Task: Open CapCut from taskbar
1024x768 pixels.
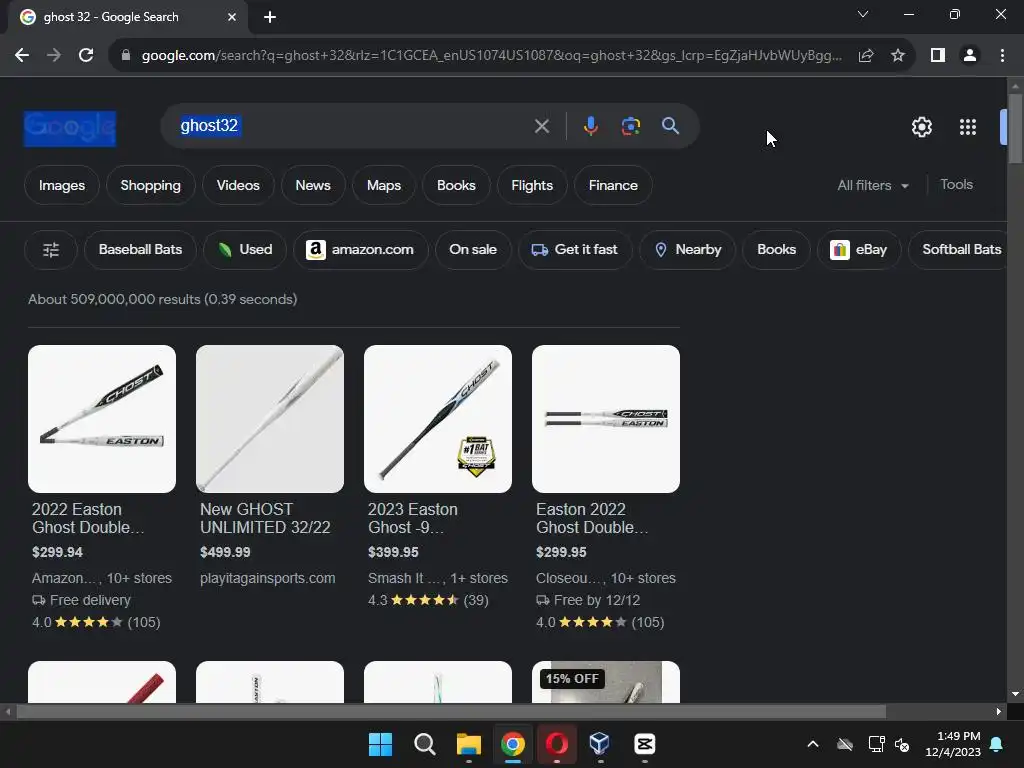Action: pos(644,744)
